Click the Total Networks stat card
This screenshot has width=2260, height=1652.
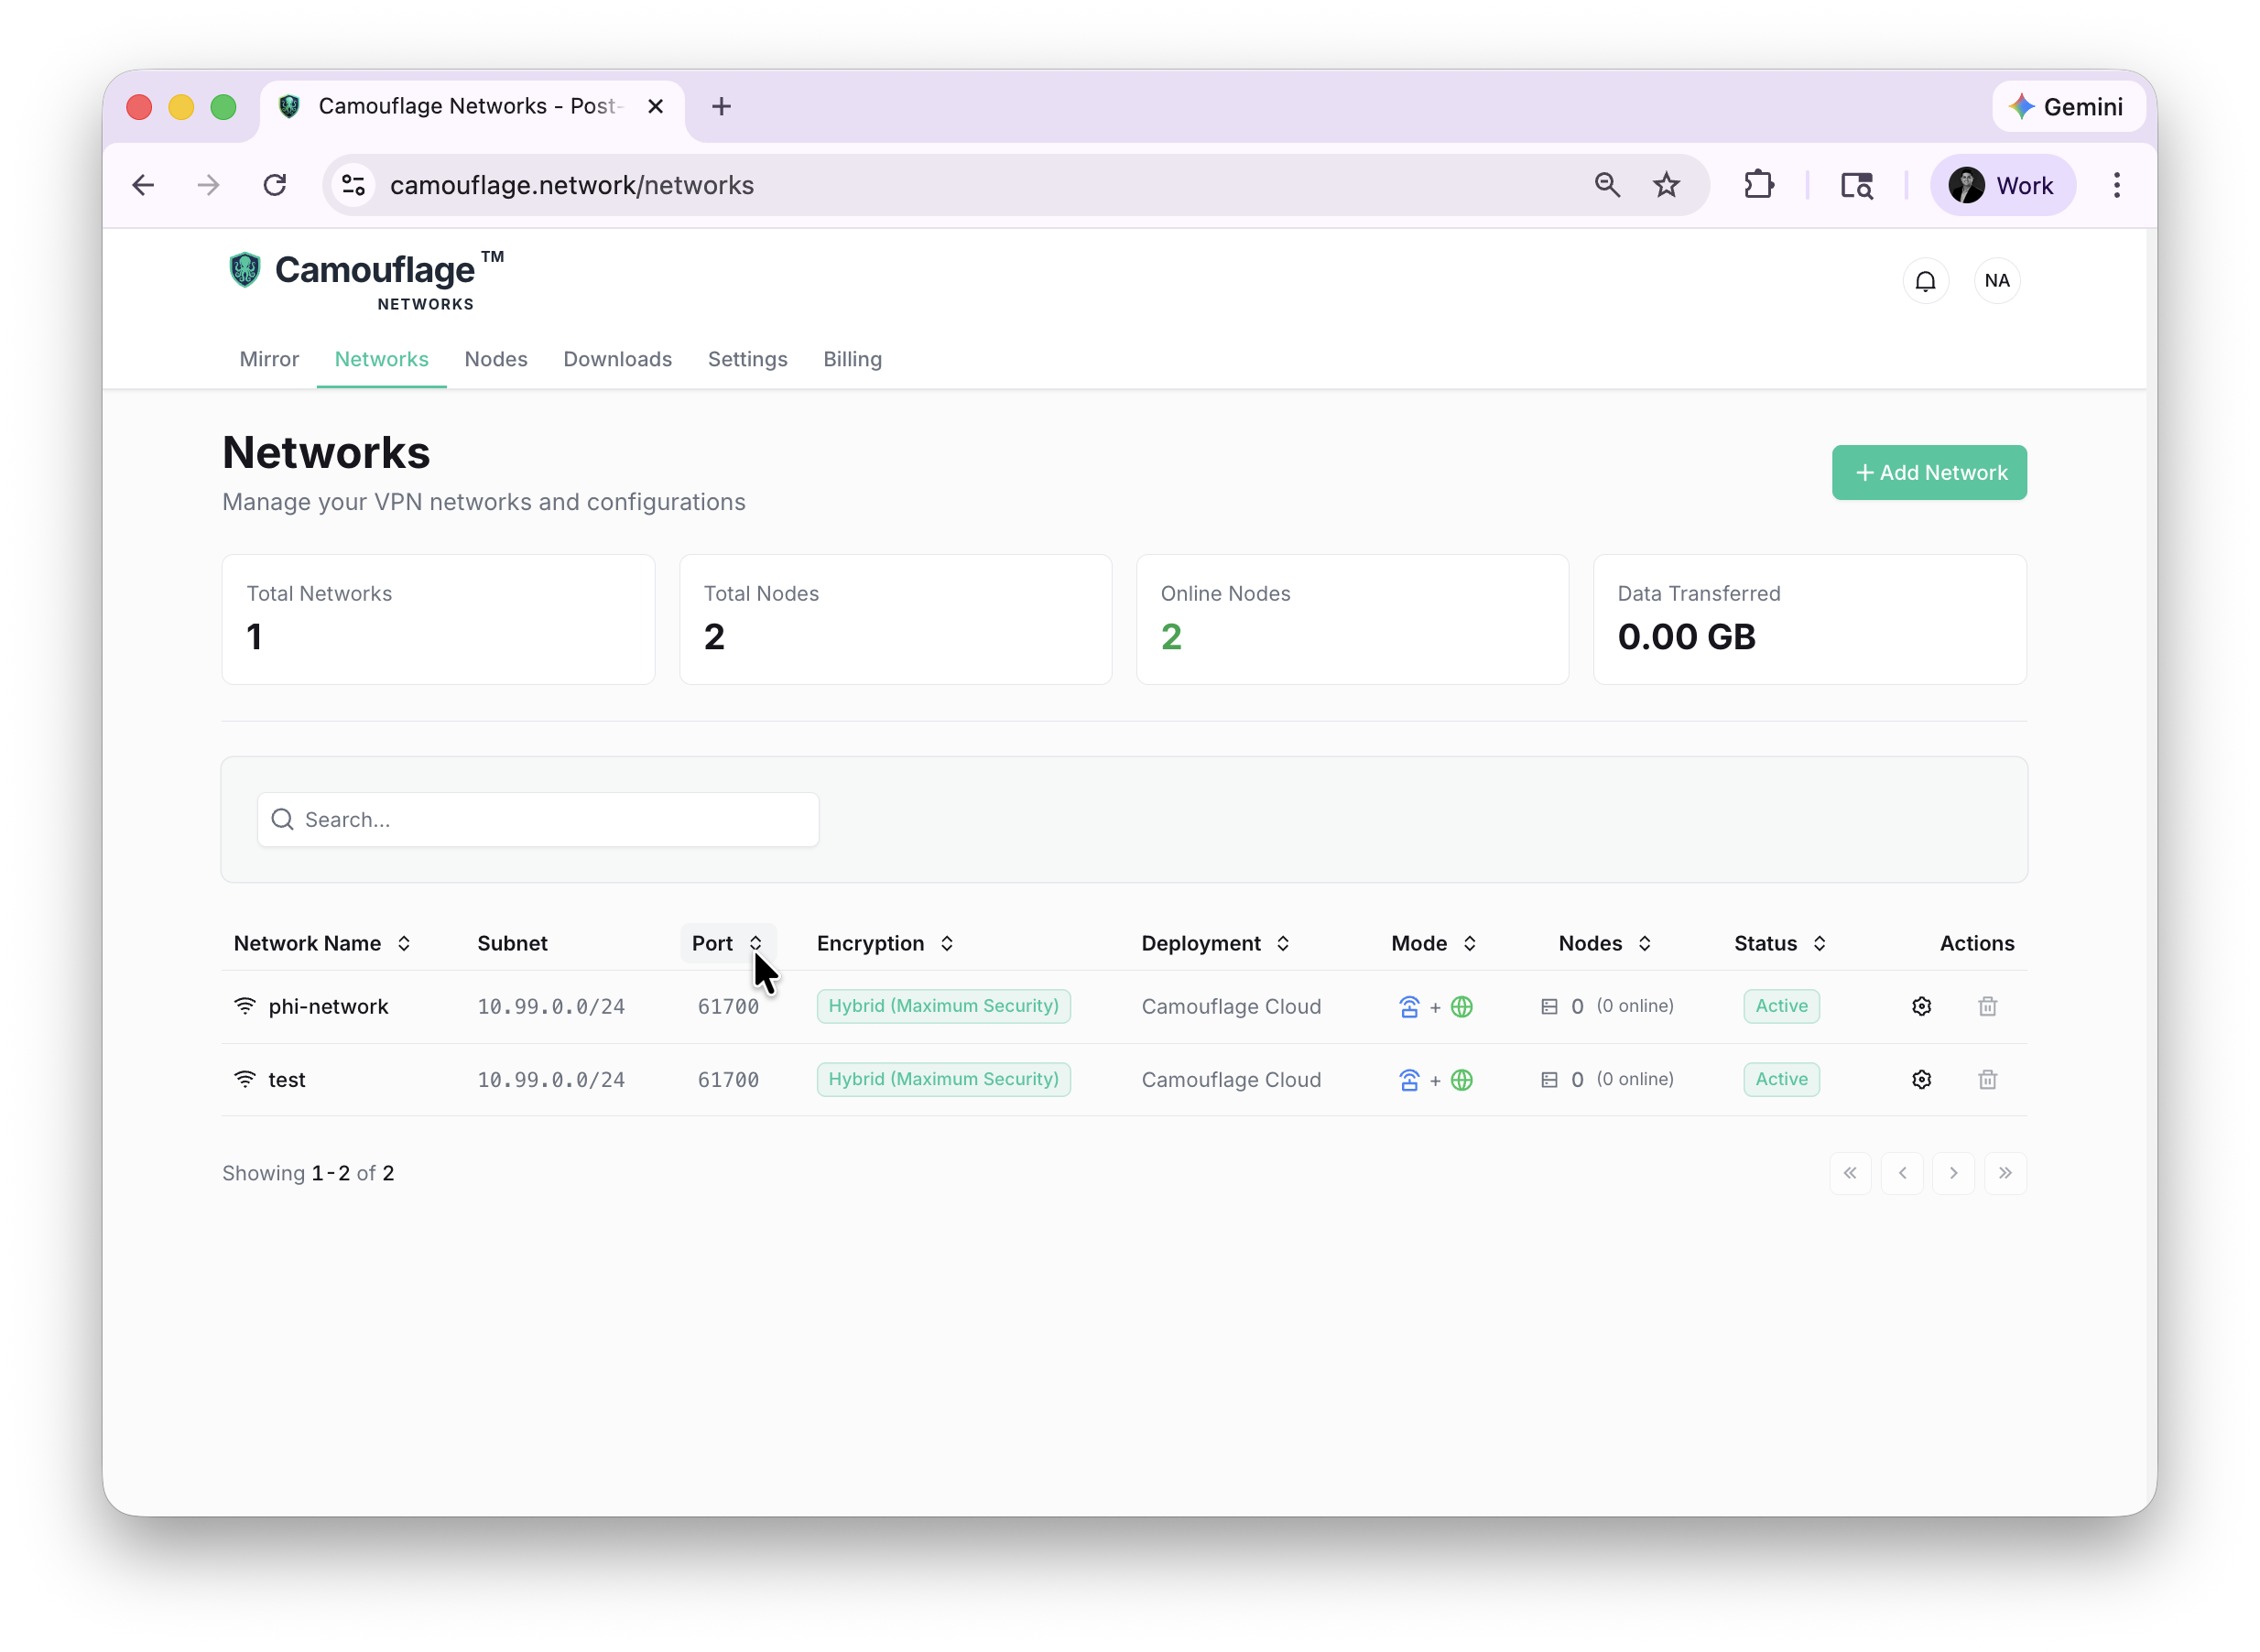(438, 619)
